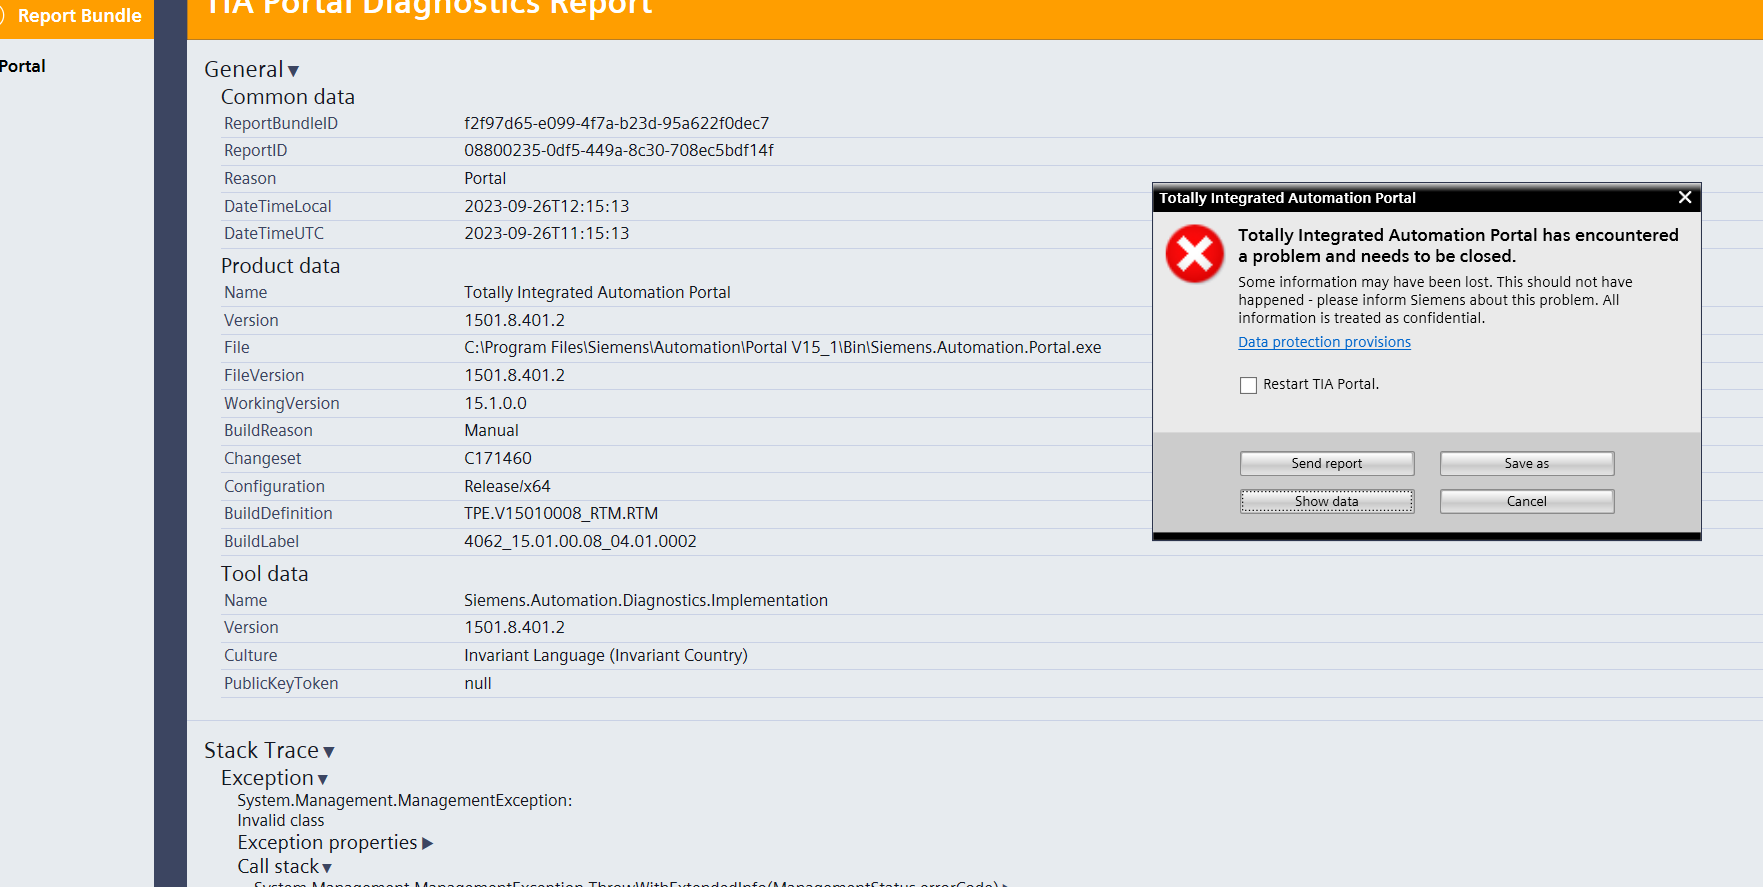1763x887 pixels.
Task: Select the DateTimeUTC value 2023-09-26T11:15:13
Action: point(546,233)
